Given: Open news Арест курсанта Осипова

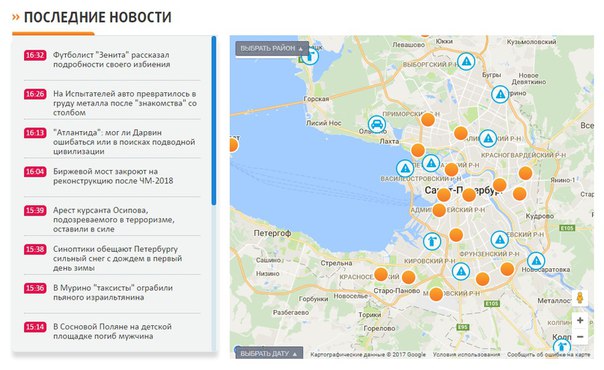Looking at the screenshot, I should [114, 219].
